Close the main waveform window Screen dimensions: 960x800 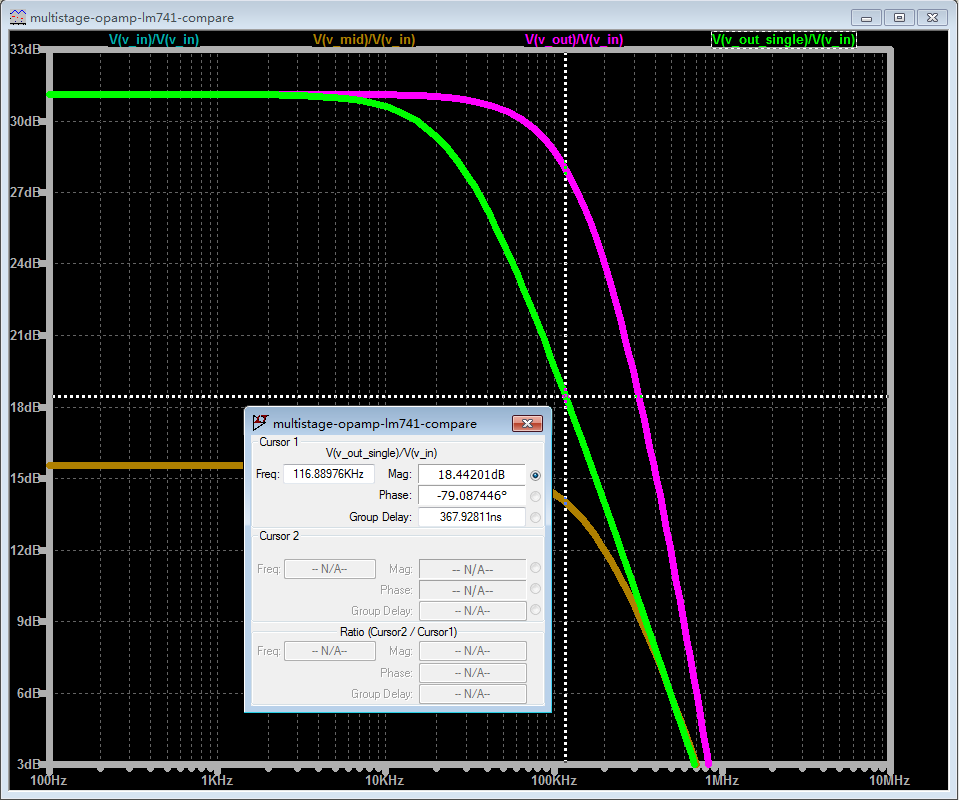(x=931, y=17)
